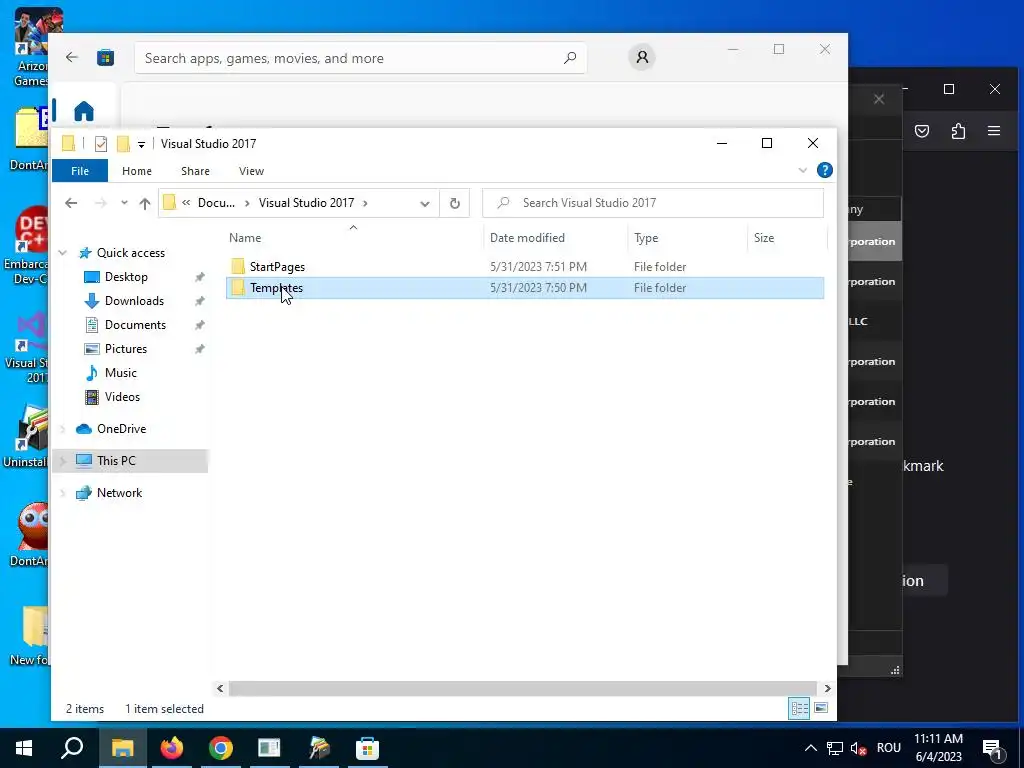1024x768 pixels.
Task: Select This PC in the navigation pane
Action: [116, 461]
